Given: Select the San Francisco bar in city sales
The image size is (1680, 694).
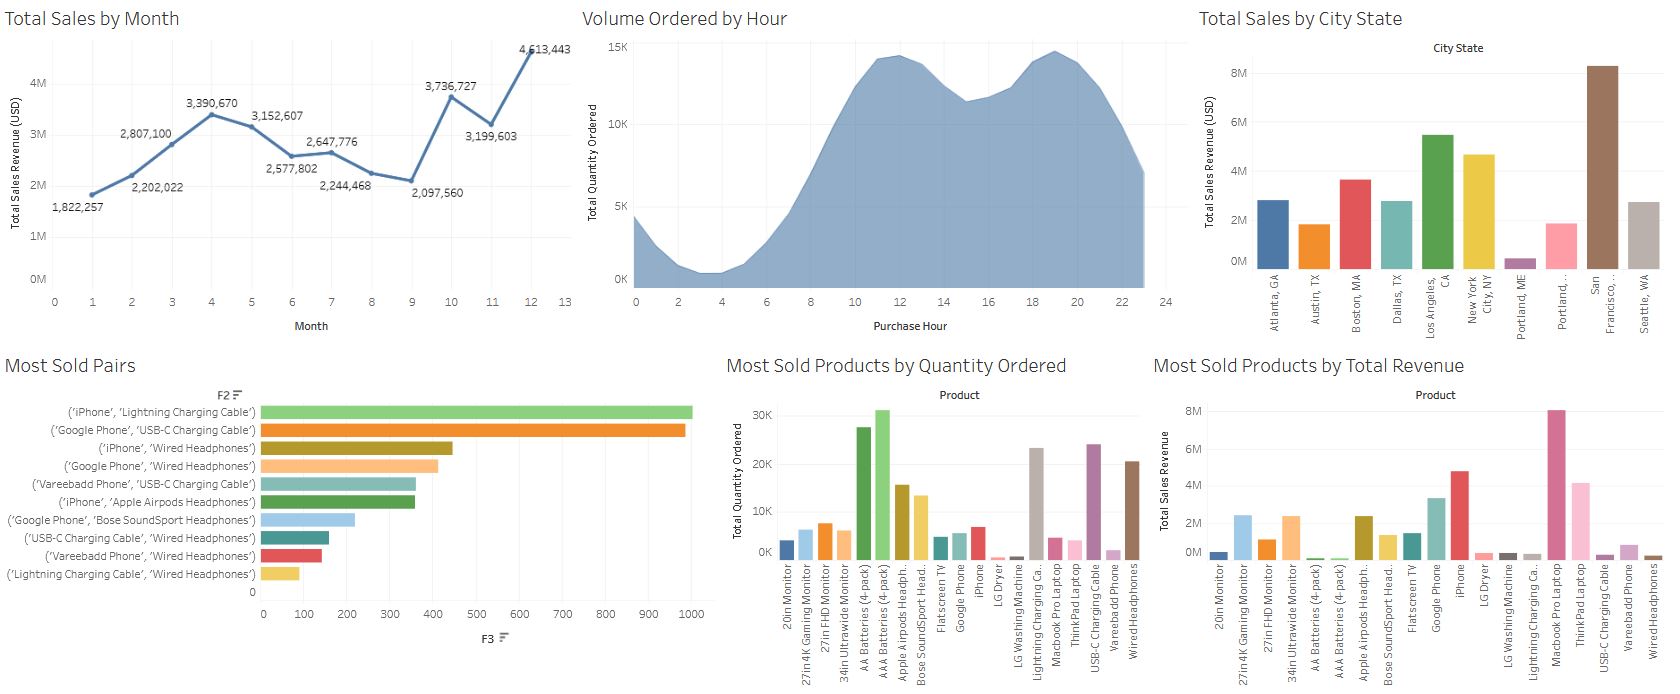Looking at the screenshot, I should pyautogui.click(x=1601, y=167).
